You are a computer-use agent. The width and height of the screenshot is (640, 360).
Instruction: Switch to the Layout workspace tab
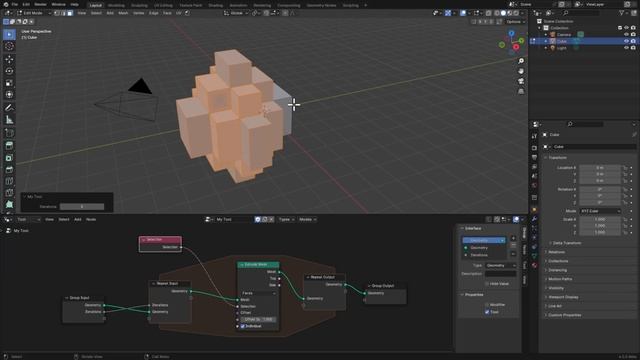tap(96, 5)
